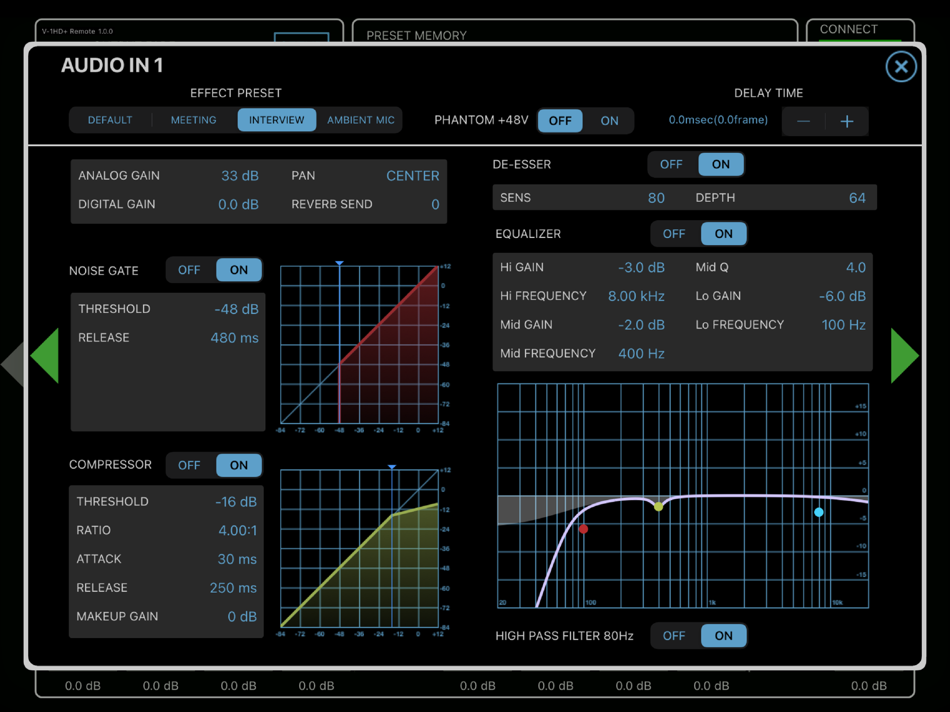This screenshot has height=712, width=950.
Task: Select Compressor THRESHOLD -16 dB value
Action: [x=236, y=502]
